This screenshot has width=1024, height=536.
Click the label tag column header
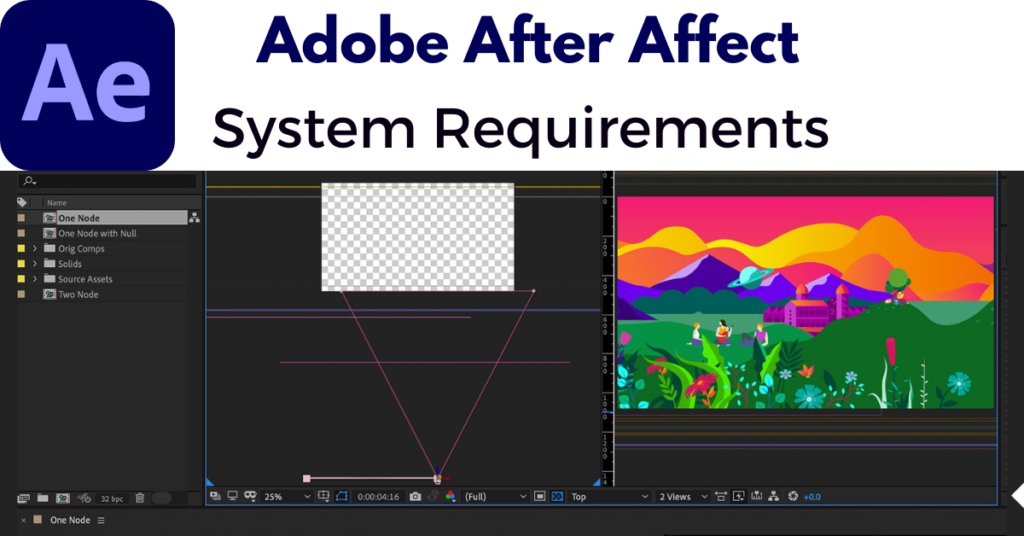(22, 202)
